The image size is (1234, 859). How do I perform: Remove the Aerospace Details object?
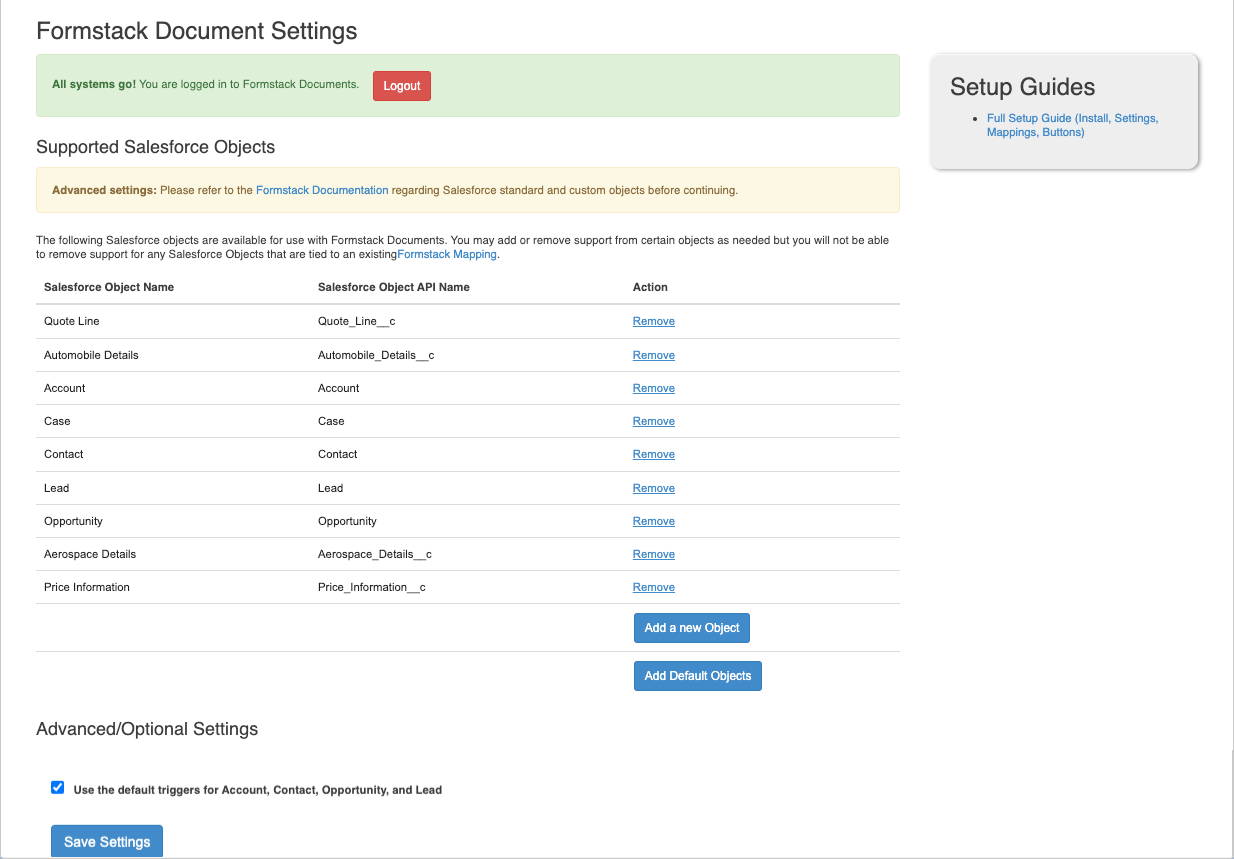[x=653, y=554]
